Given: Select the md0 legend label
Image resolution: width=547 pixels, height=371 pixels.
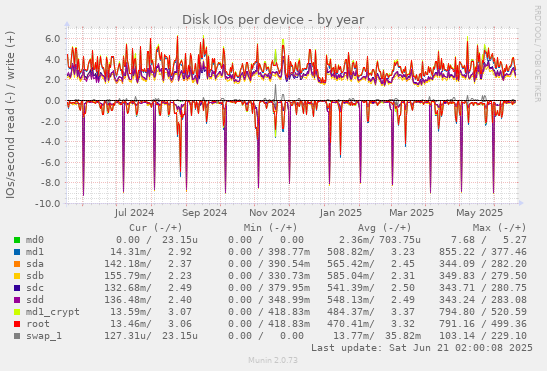Looking at the screenshot, I should coord(35,240).
